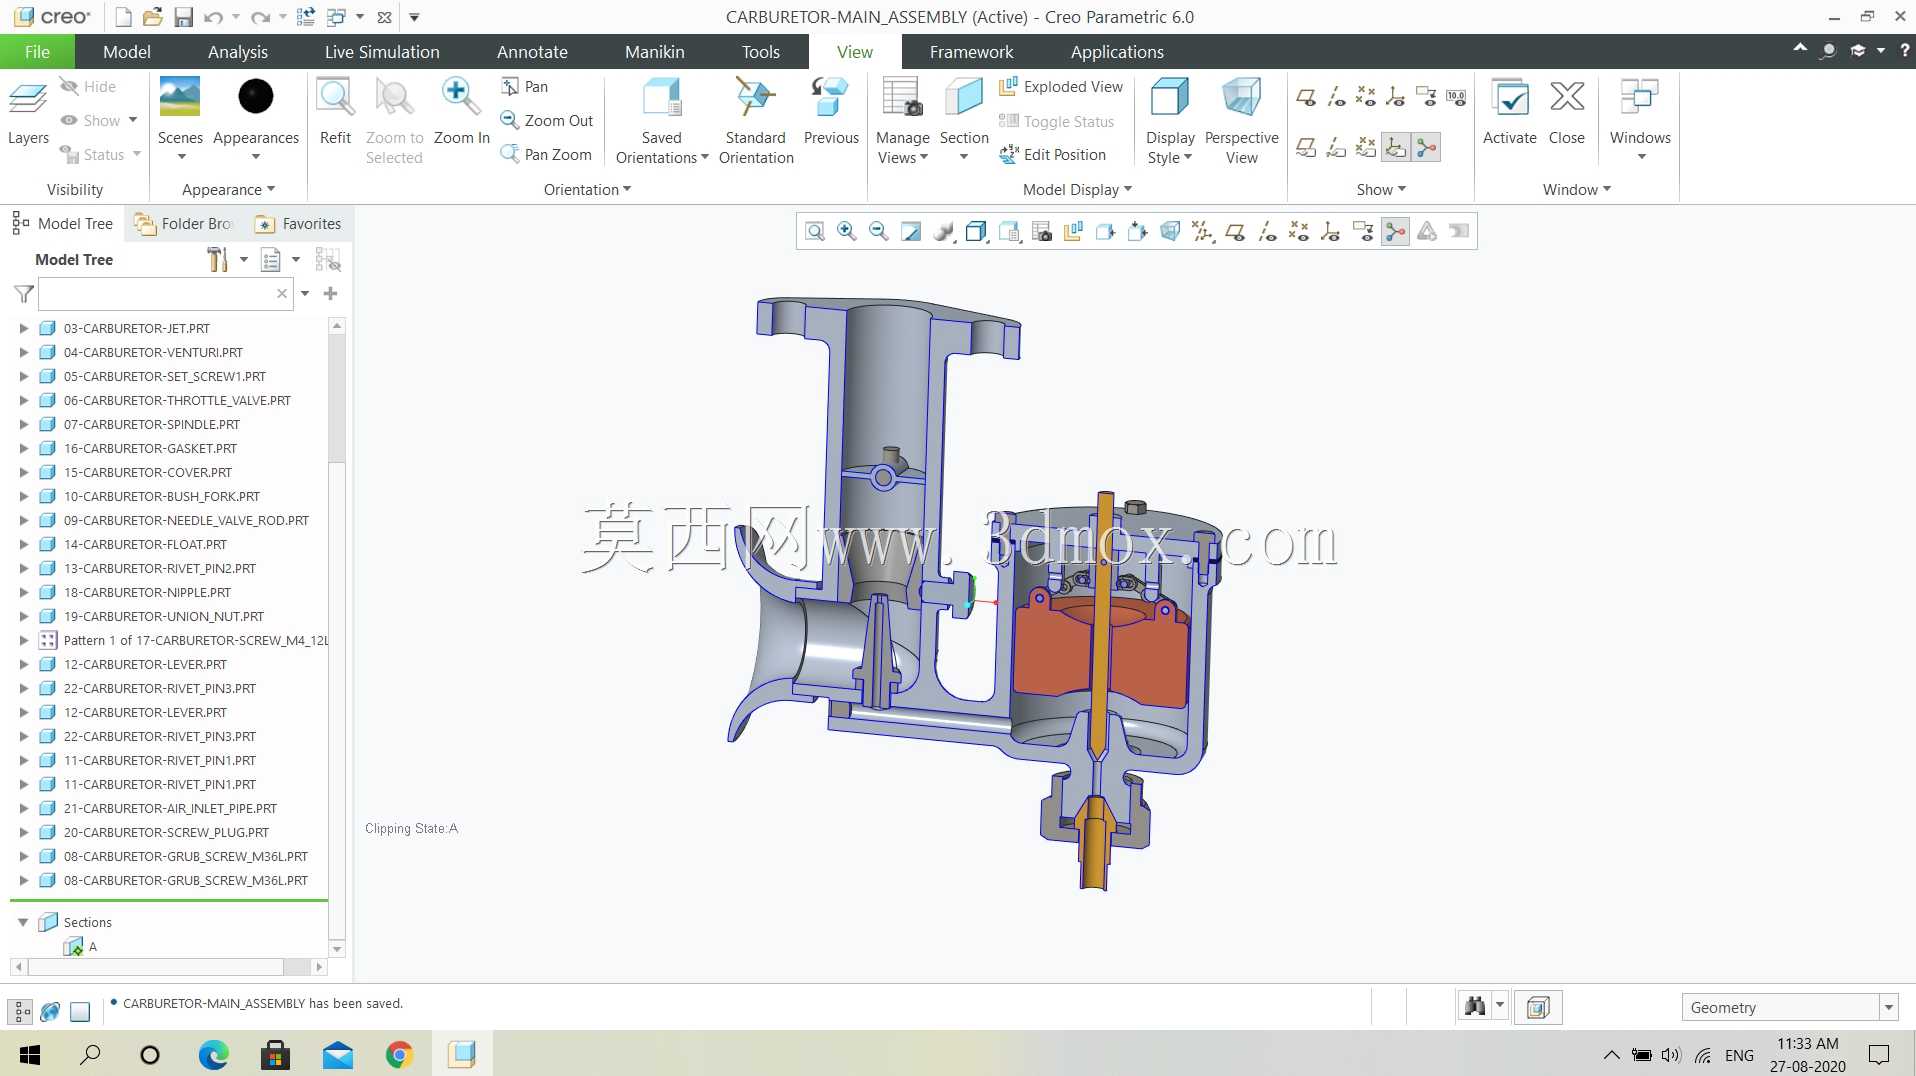Open Saved Orientations list
The image size is (1916, 1076).
662,121
